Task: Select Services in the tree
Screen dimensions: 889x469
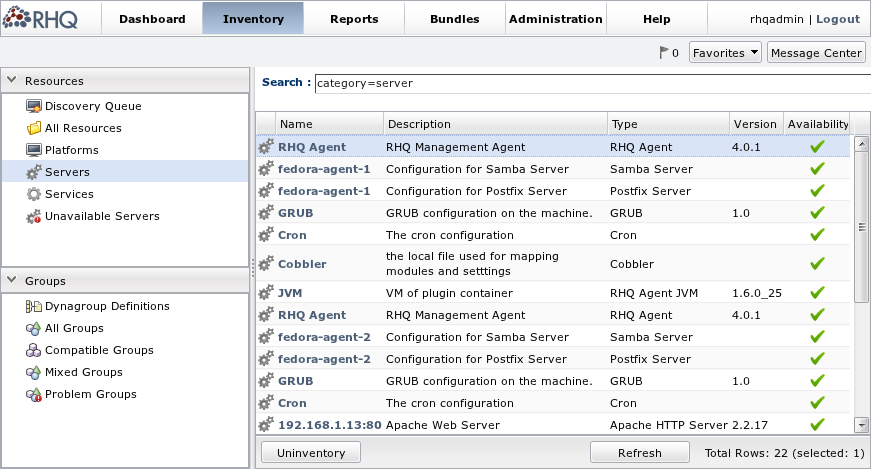Action: click(x=69, y=194)
